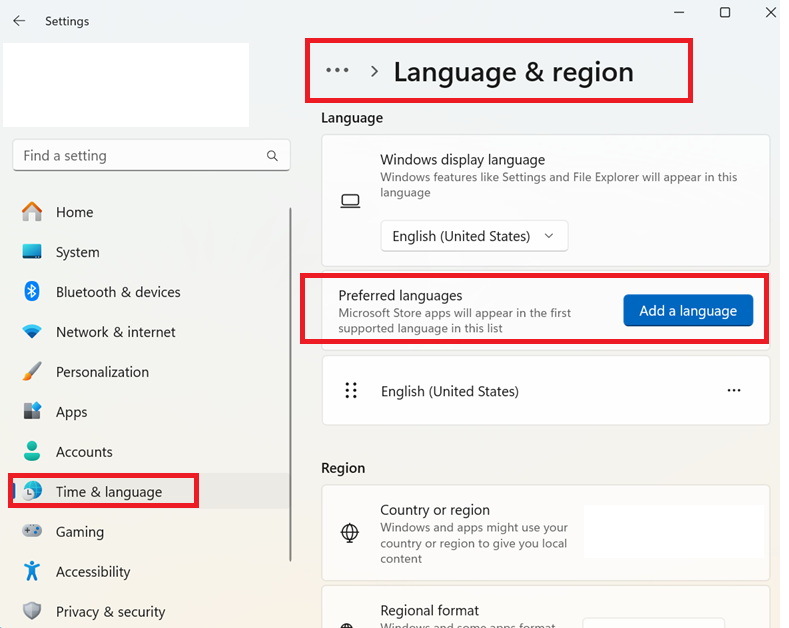
Task: Click the Preferred languages label
Action: point(400,295)
